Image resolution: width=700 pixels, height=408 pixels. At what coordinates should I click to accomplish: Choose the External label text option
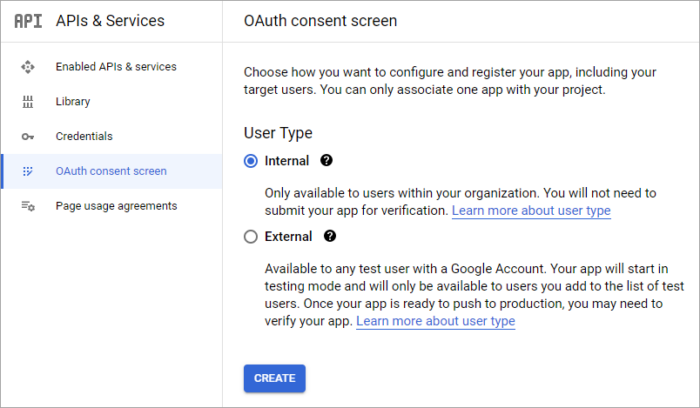(288, 237)
